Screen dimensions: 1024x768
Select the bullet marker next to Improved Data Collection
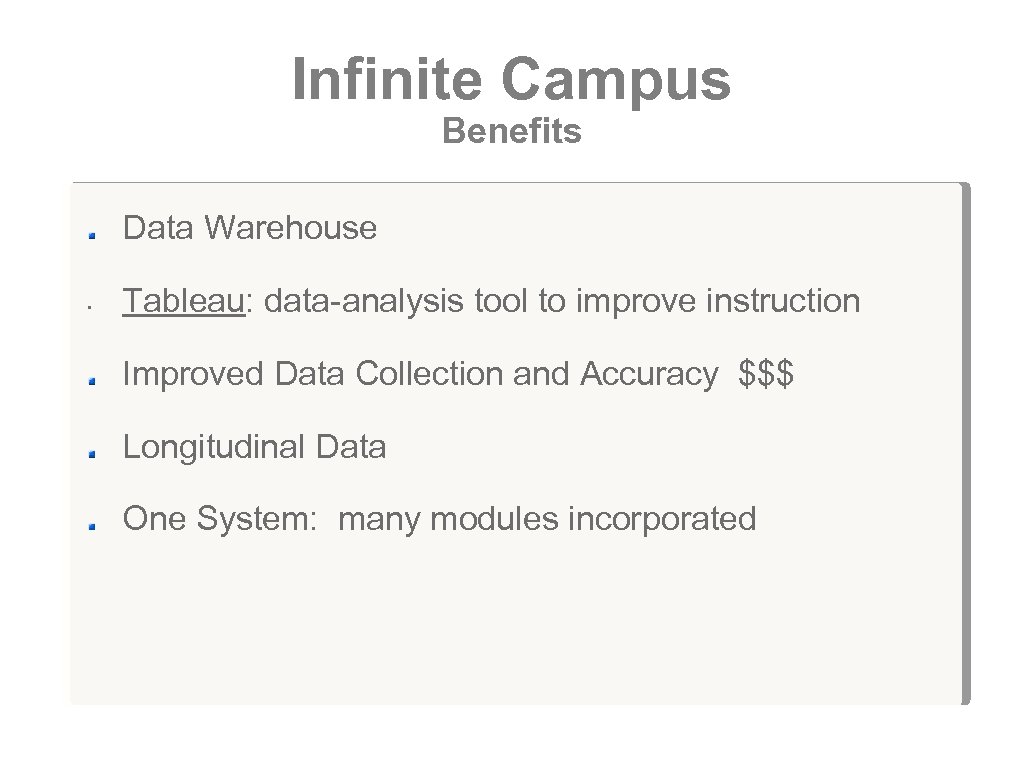[x=90, y=380]
